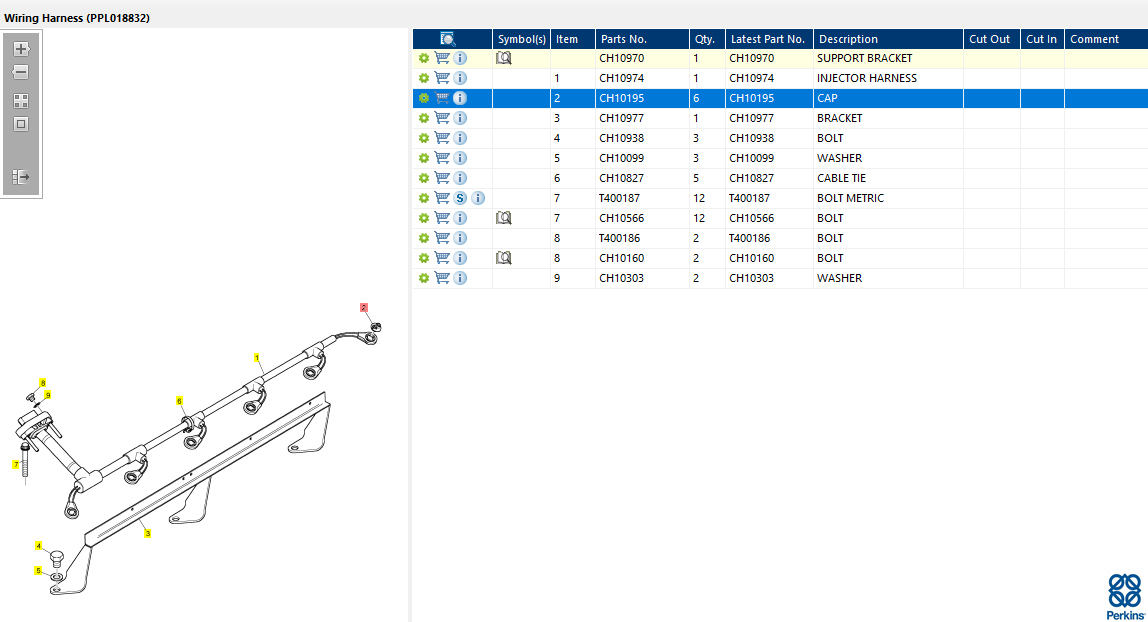Click green gear icon for CH10827 Cable Tie
The height and width of the screenshot is (622, 1148).
click(424, 178)
